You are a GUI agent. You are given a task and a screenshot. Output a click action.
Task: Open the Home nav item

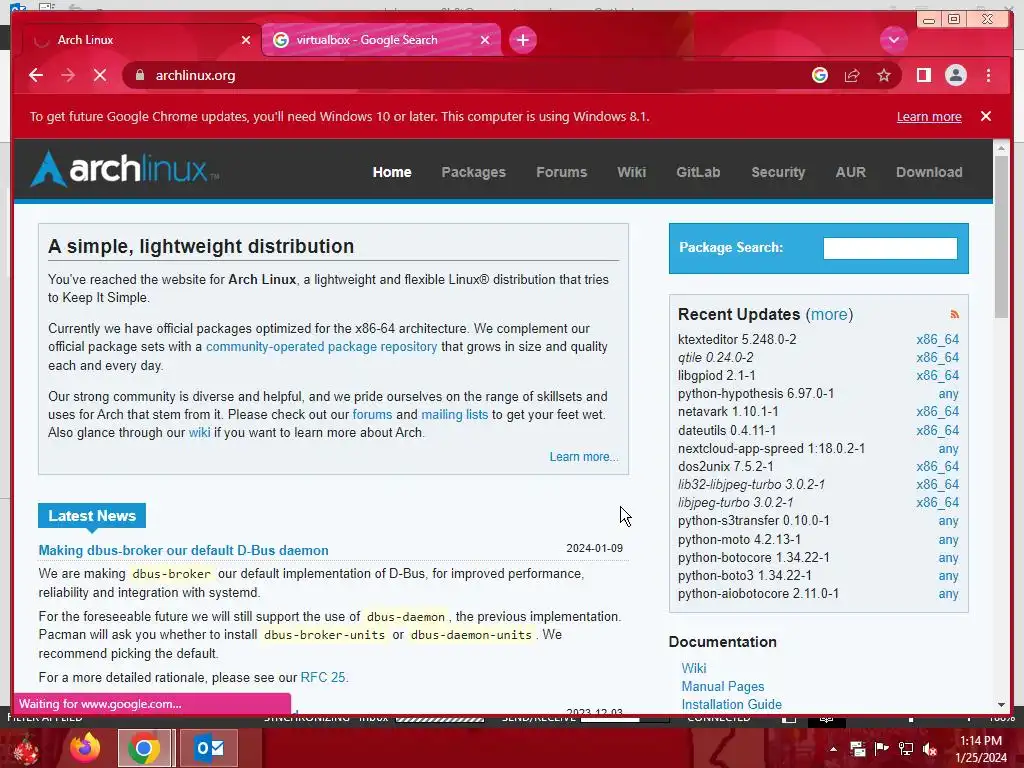392,172
